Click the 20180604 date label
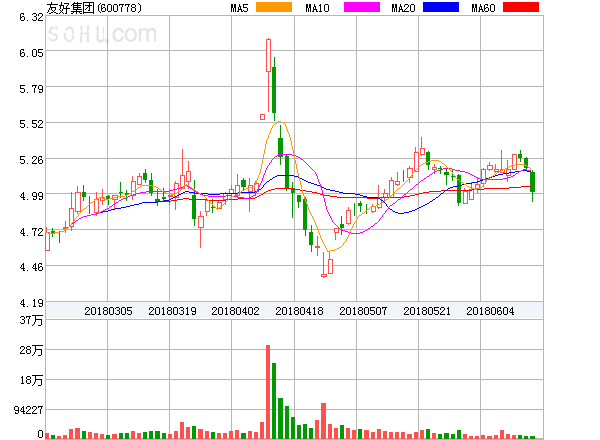 pos(490,311)
